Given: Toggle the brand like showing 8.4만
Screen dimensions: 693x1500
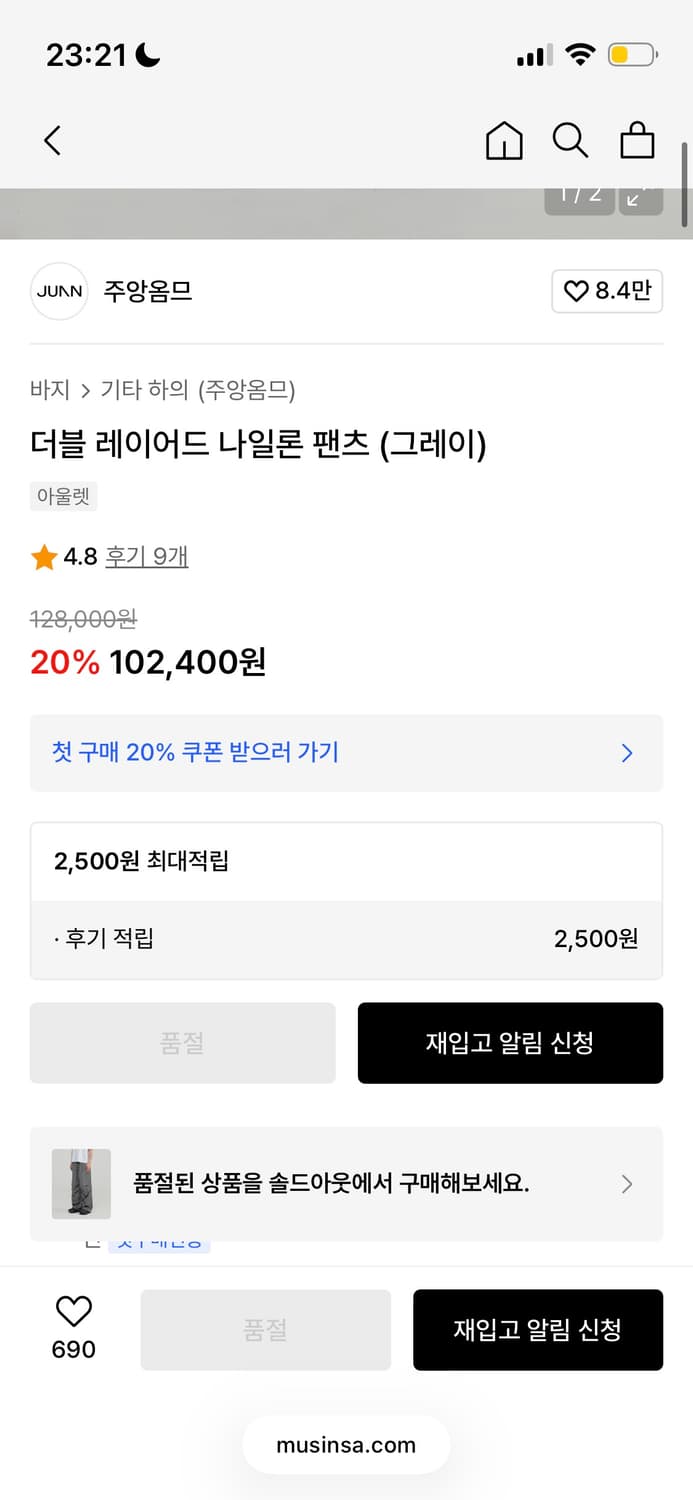Looking at the screenshot, I should [607, 291].
